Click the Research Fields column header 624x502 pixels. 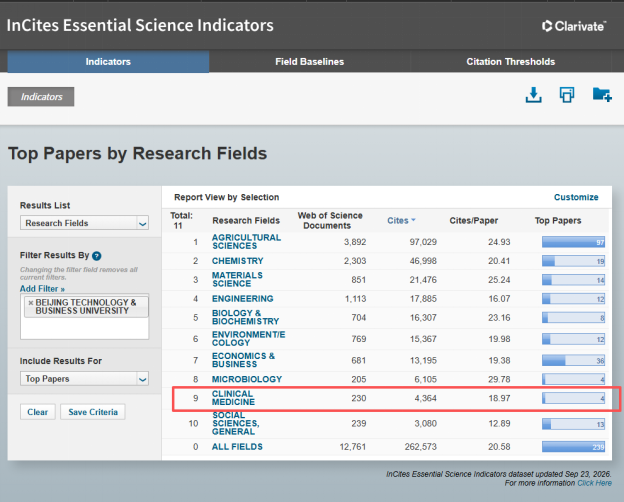click(246, 221)
